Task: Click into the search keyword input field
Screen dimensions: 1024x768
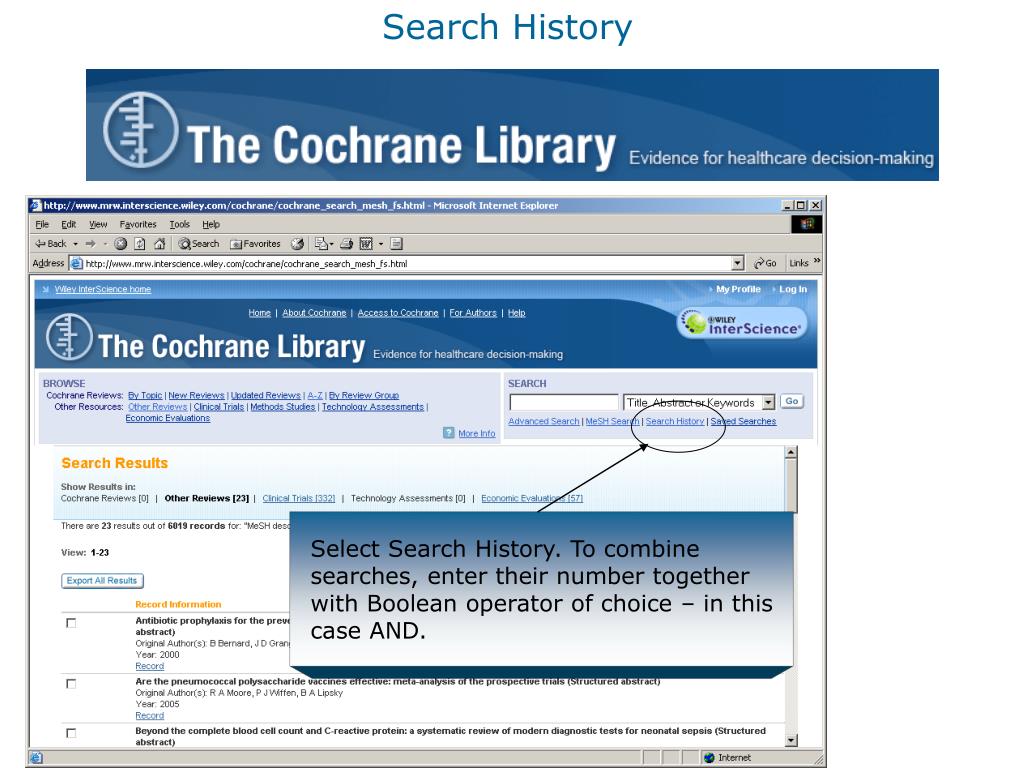Action: coord(564,402)
